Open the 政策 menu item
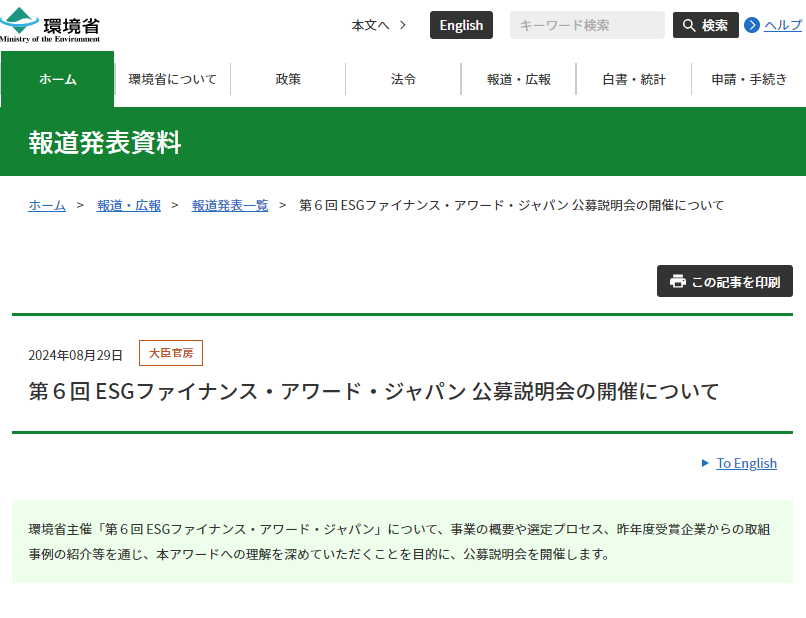806x618 pixels. coord(287,78)
